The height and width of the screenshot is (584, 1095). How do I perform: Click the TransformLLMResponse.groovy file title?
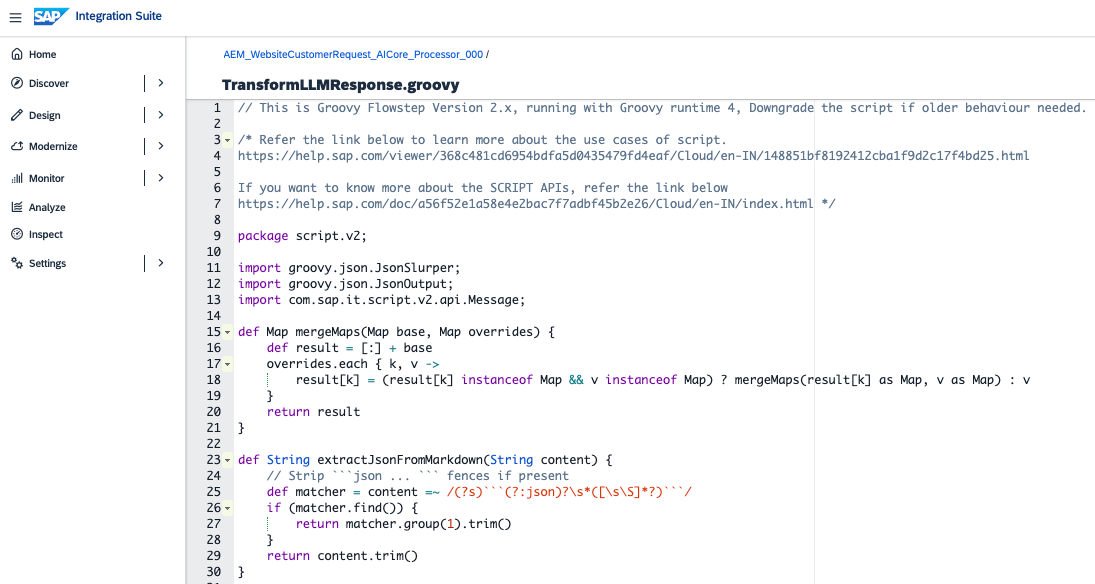click(x=341, y=85)
